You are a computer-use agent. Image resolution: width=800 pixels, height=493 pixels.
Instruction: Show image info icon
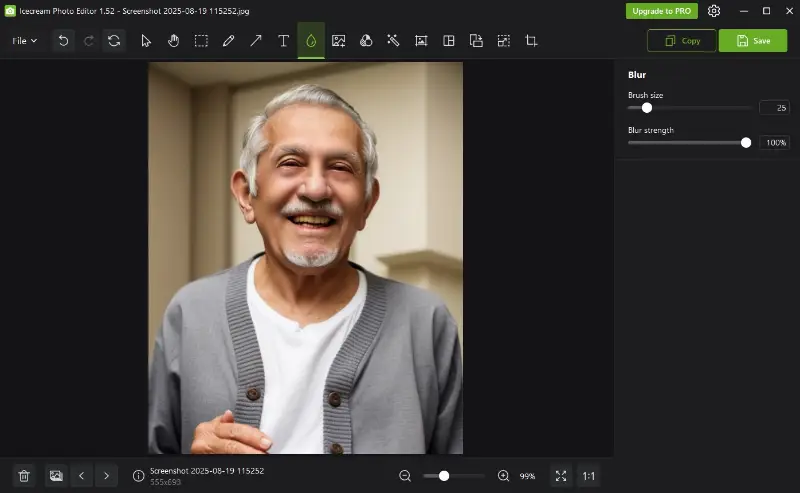[139, 476]
